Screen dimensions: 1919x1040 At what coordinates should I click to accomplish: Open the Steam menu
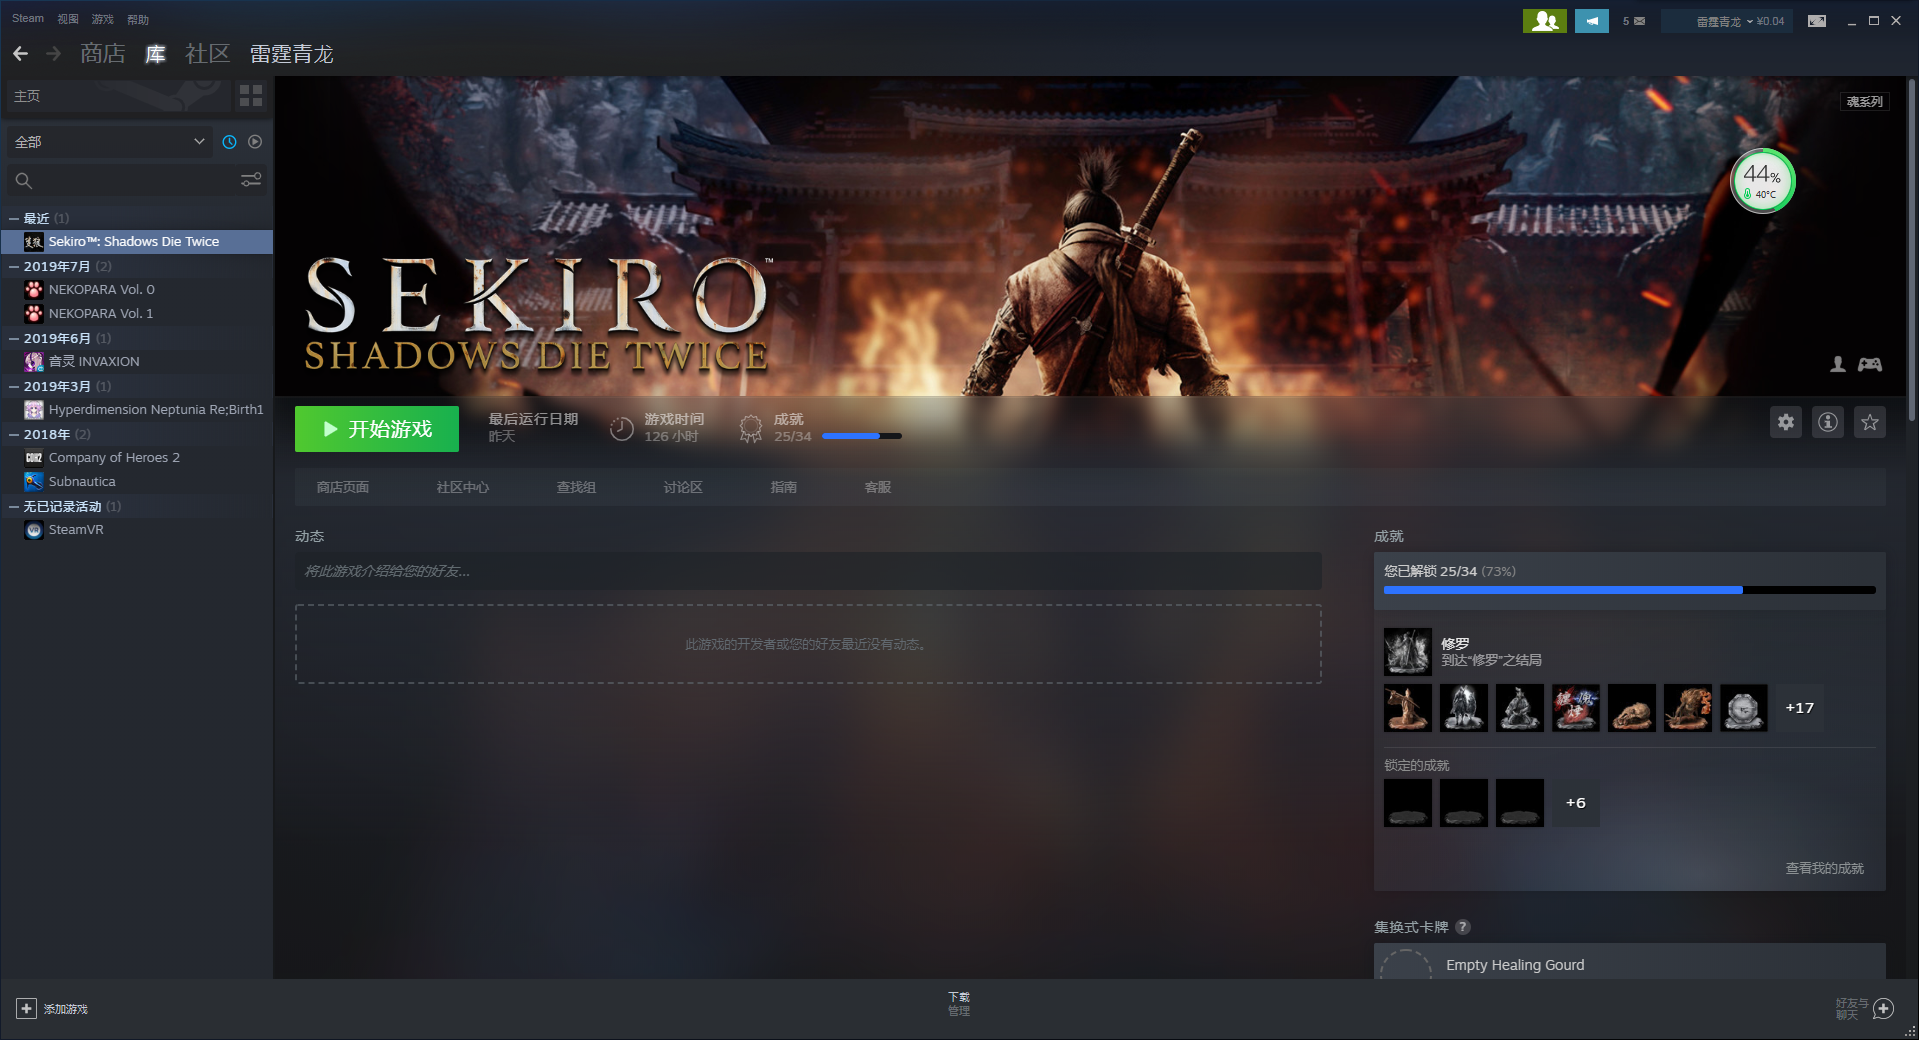click(x=28, y=19)
